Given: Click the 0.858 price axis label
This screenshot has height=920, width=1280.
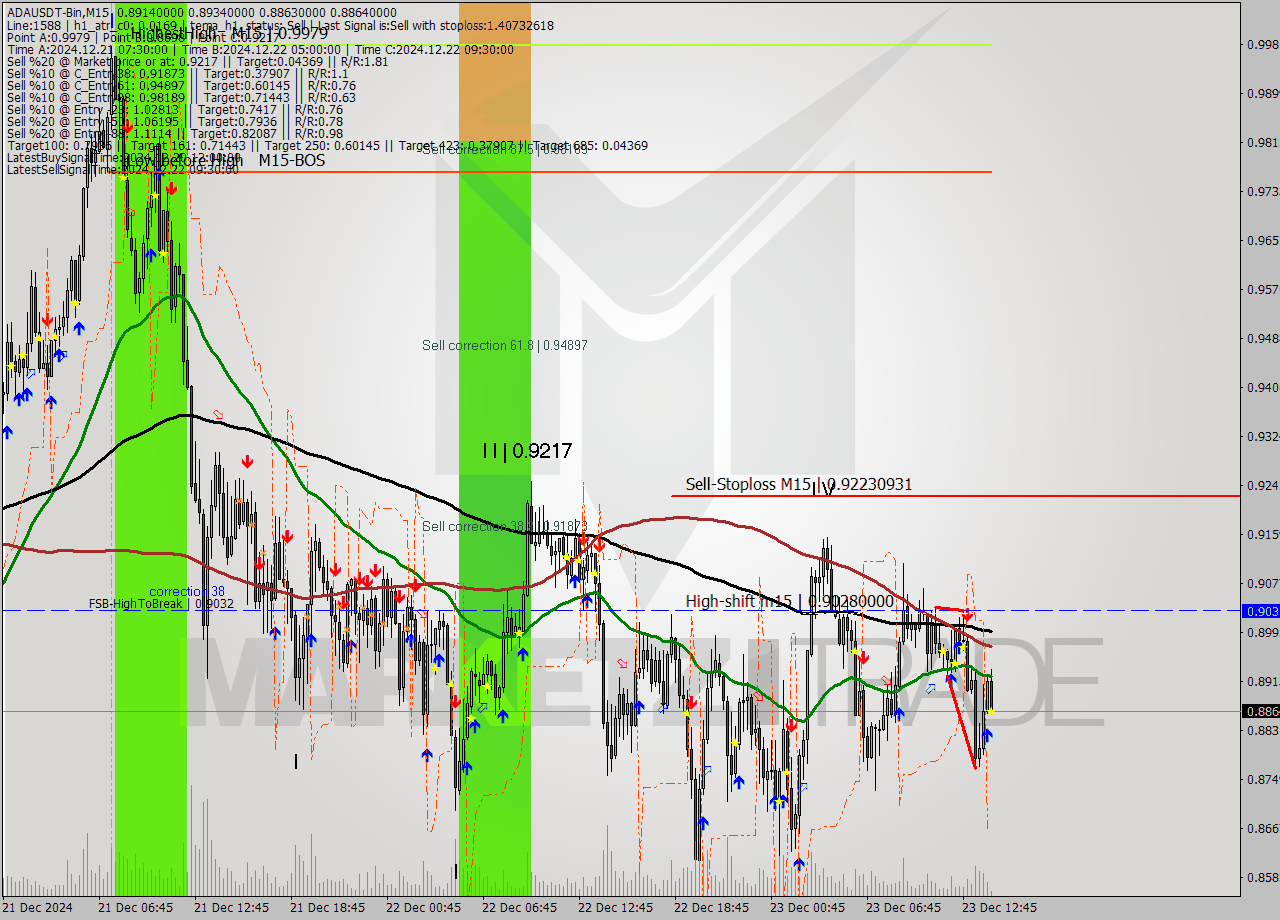Looking at the screenshot, I should tap(1261, 877).
